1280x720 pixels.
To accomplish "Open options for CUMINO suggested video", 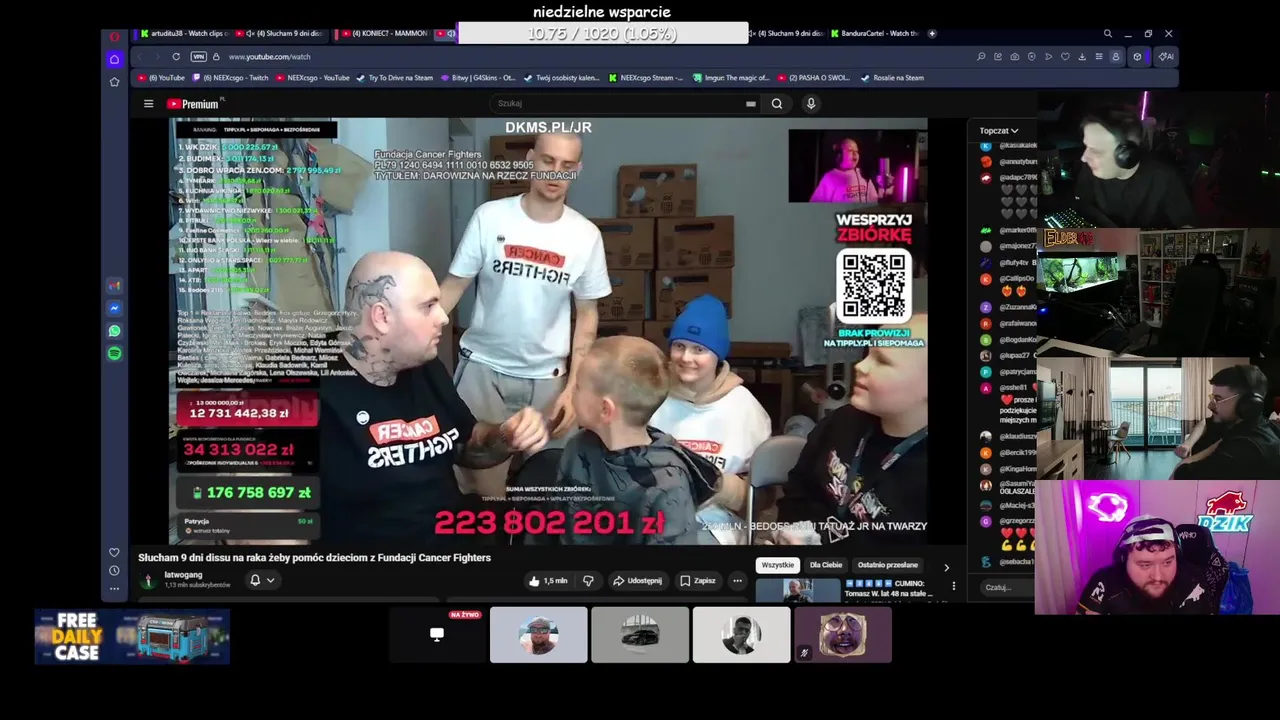I will click(953, 586).
